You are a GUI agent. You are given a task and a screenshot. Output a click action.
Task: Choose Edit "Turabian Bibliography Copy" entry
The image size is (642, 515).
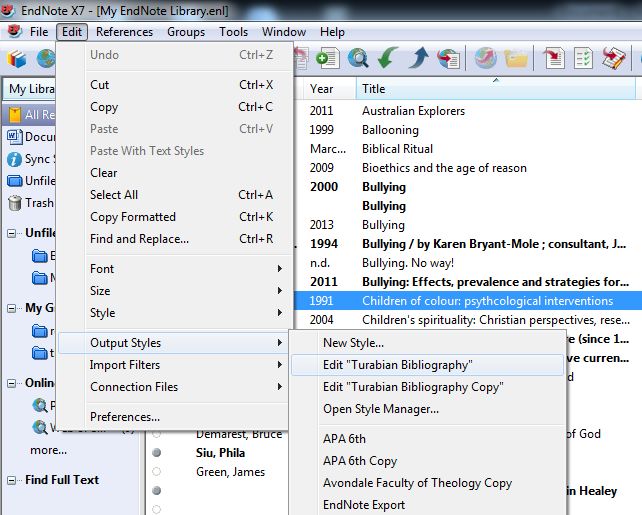tap(428, 387)
